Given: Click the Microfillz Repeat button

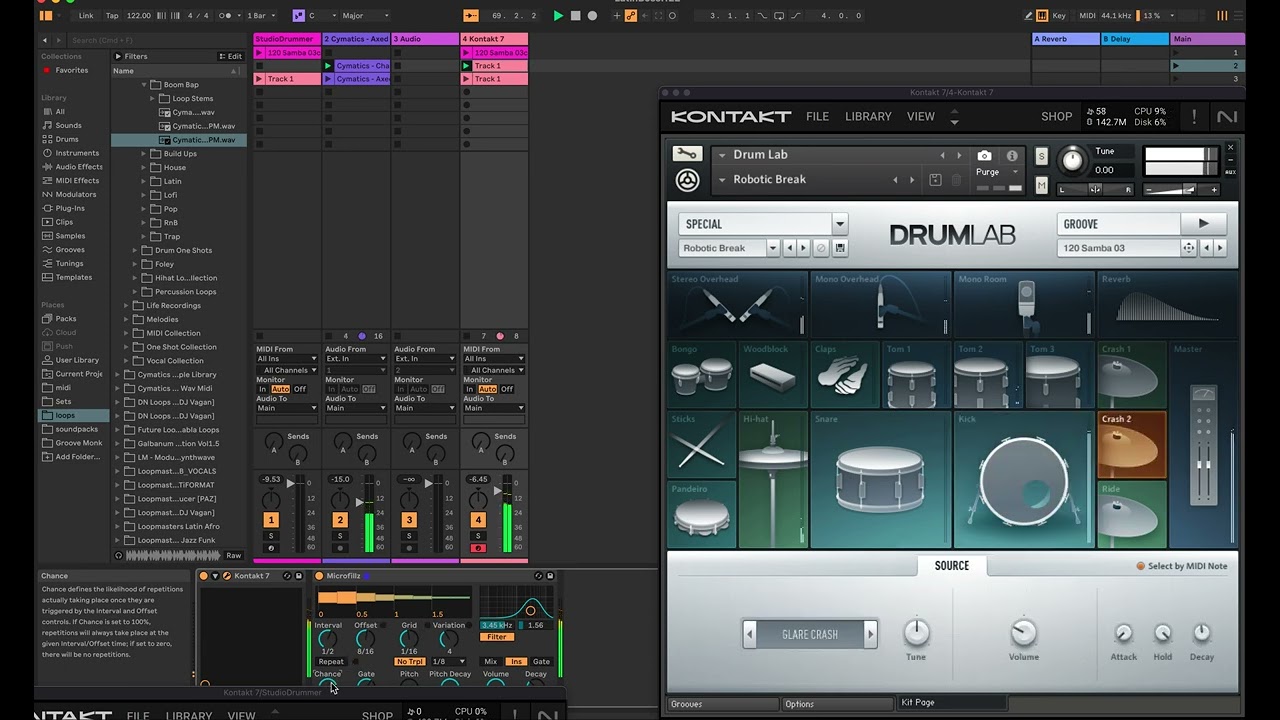Looking at the screenshot, I should point(331,661).
